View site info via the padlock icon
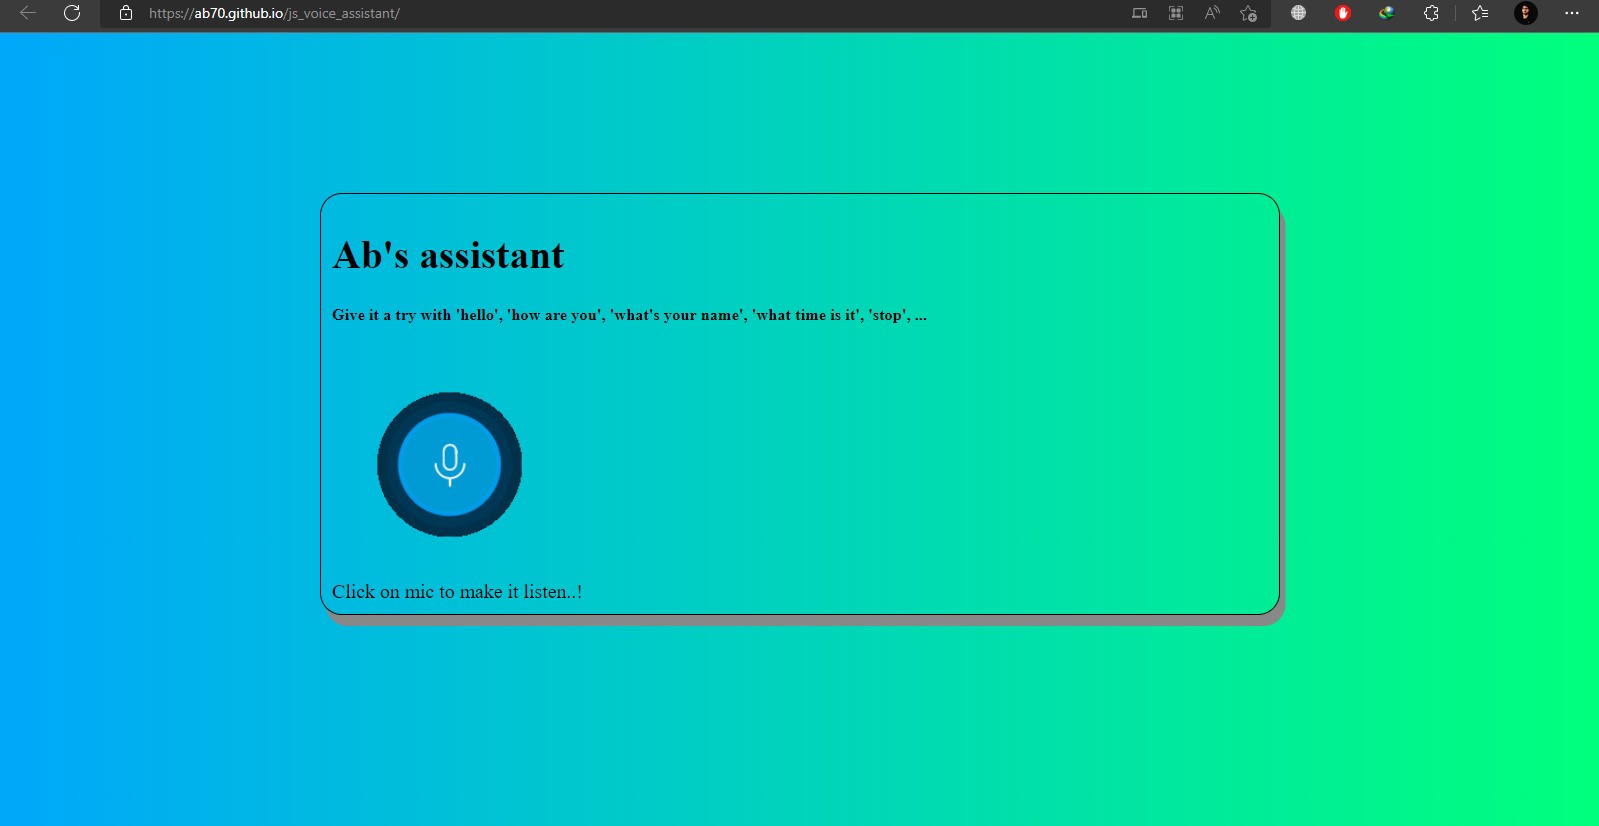The width and height of the screenshot is (1599, 826). point(126,13)
